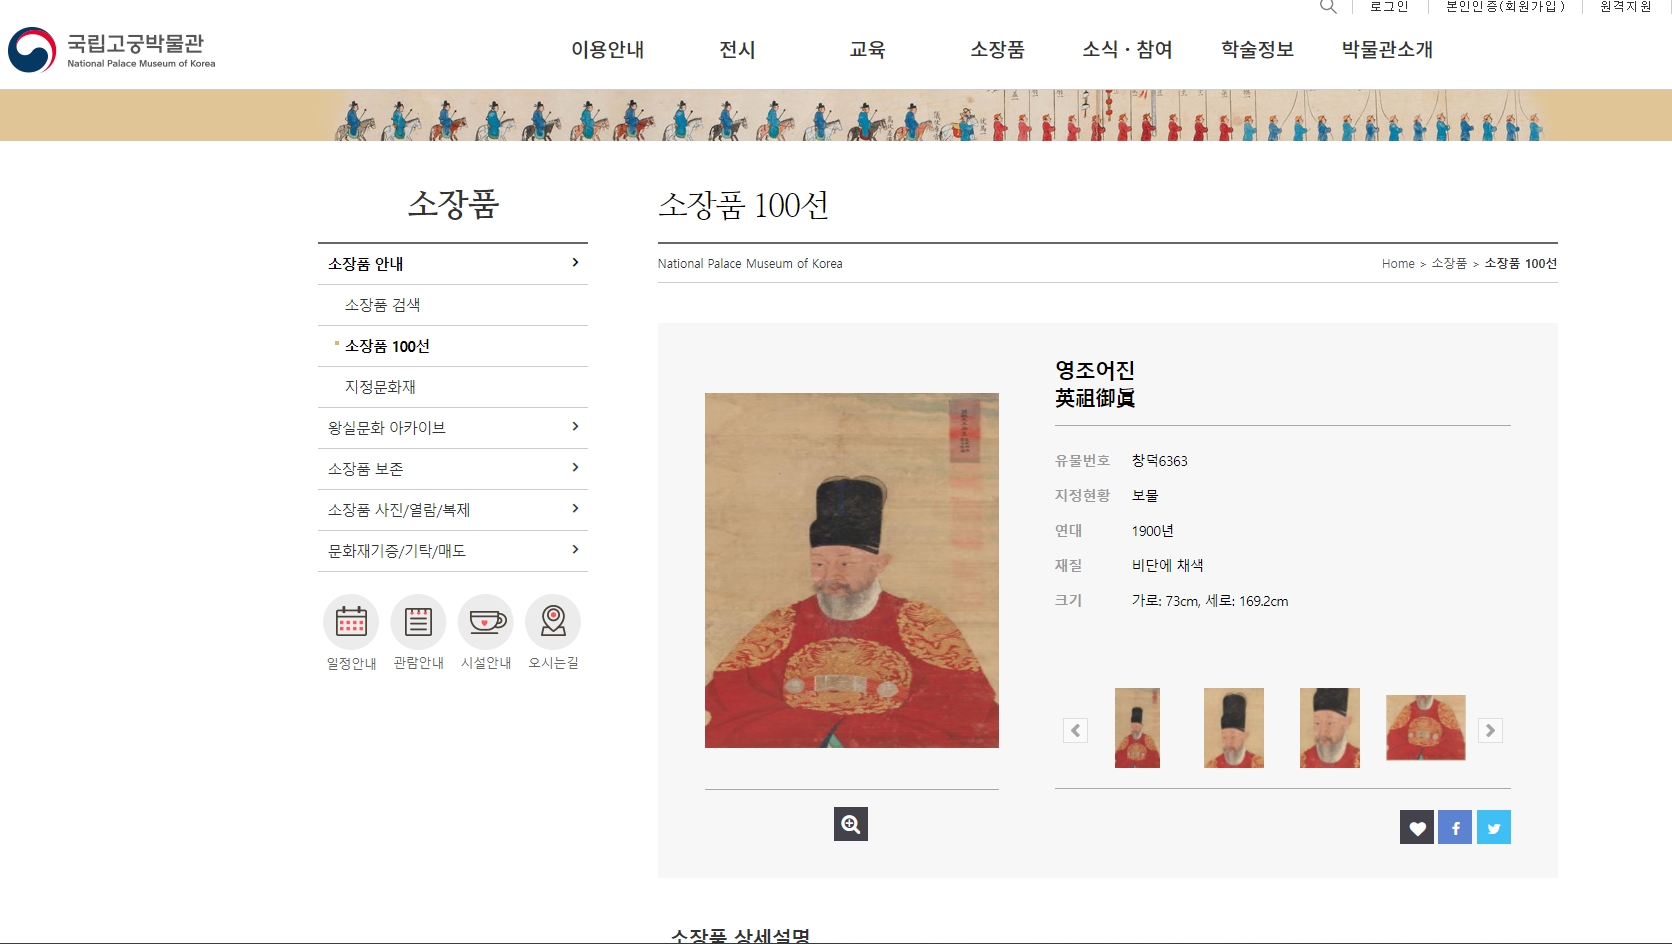Click the 창덕6363 artifact number
The width and height of the screenshot is (1672, 944).
pos(1160,461)
